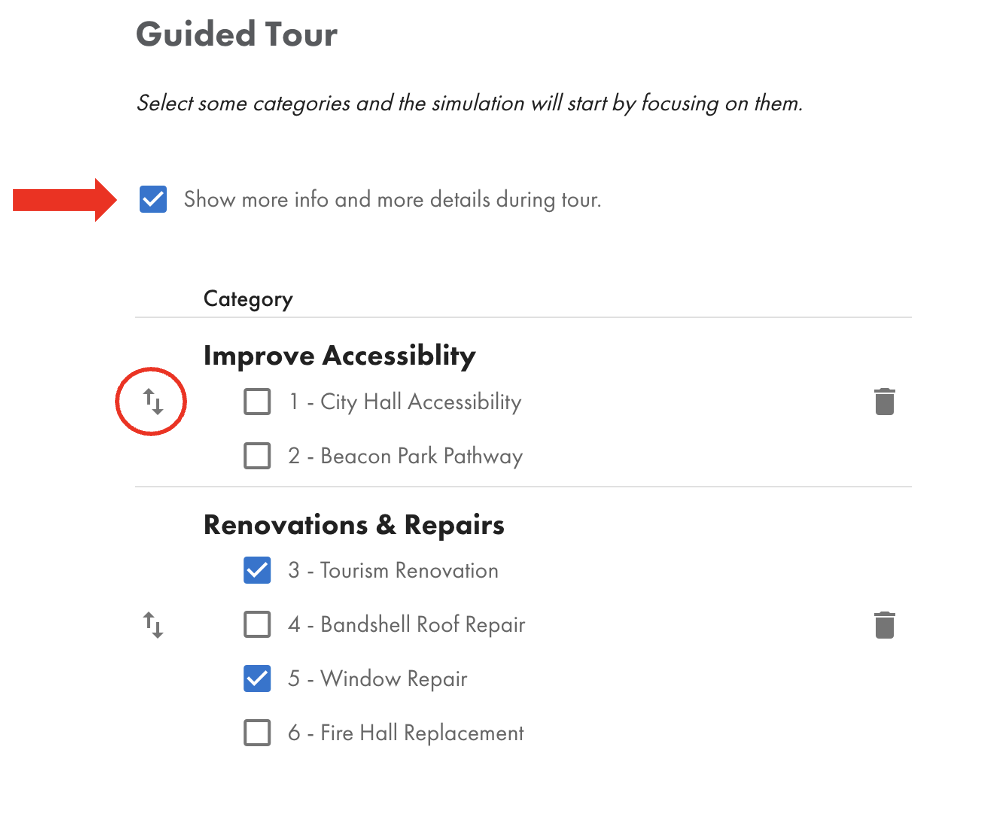Delete the Improve Accessibility category with trash icon
The image size is (990, 814).
[885, 402]
